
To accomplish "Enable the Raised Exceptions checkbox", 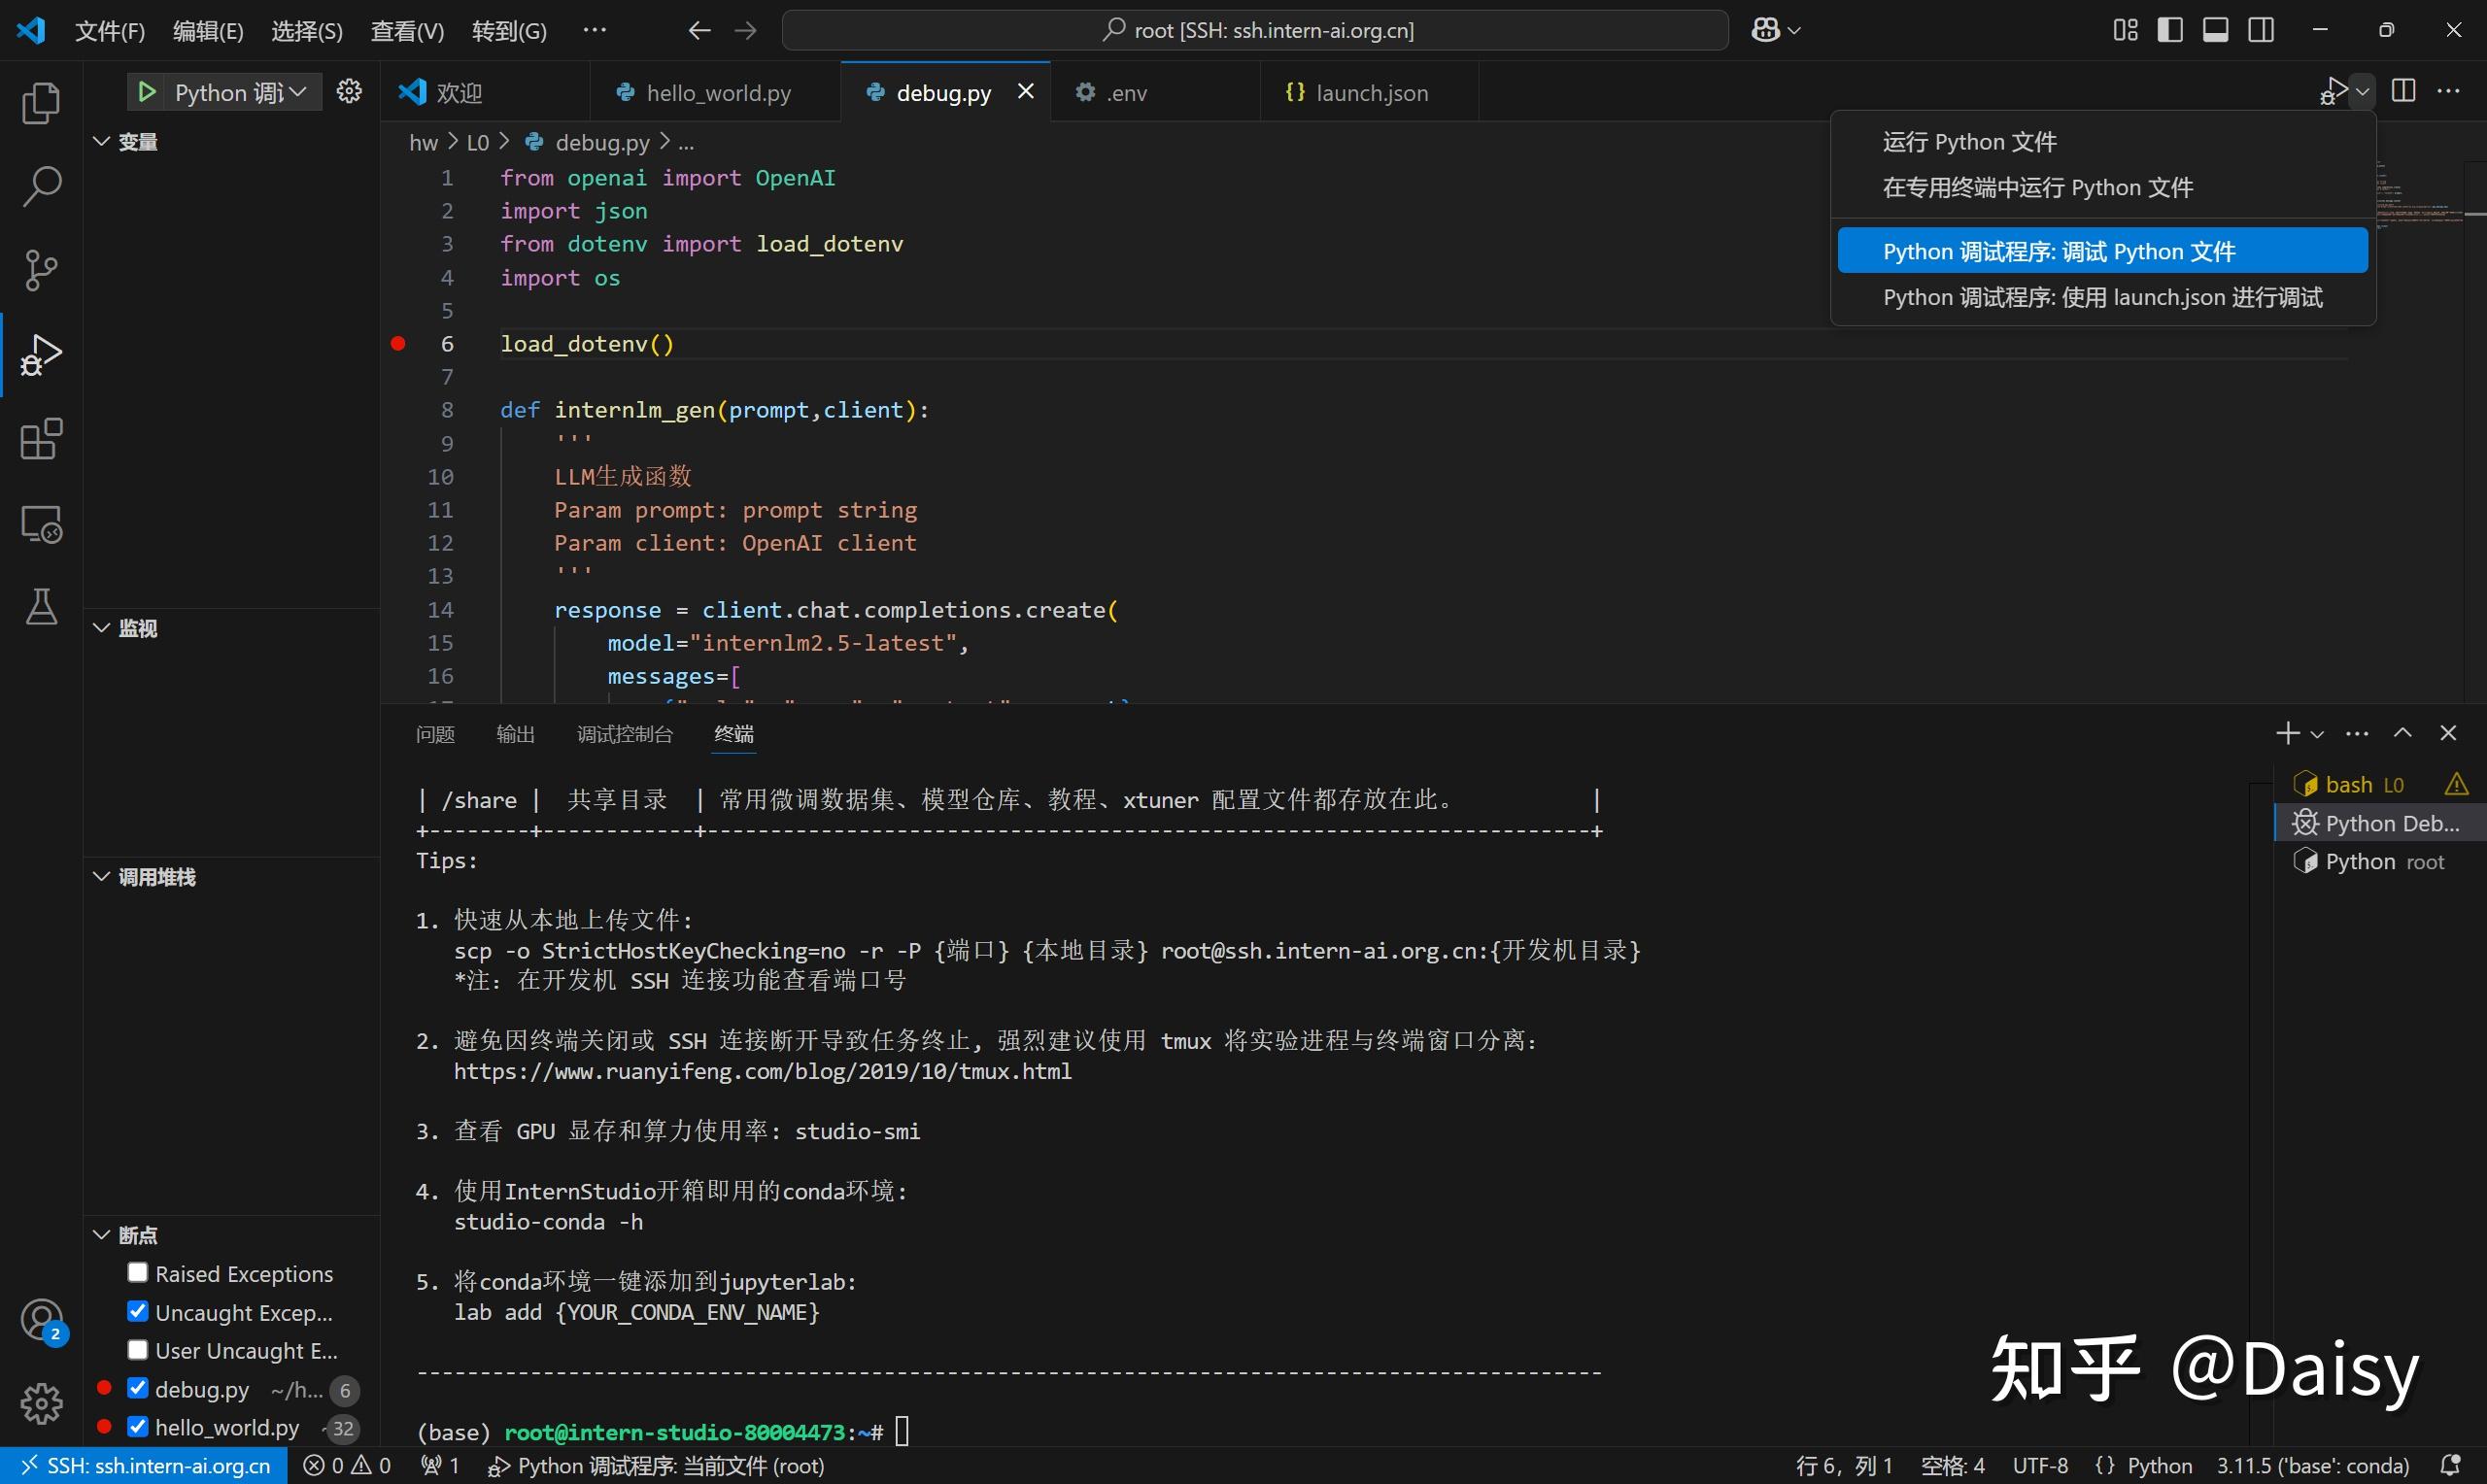I will 137,1273.
